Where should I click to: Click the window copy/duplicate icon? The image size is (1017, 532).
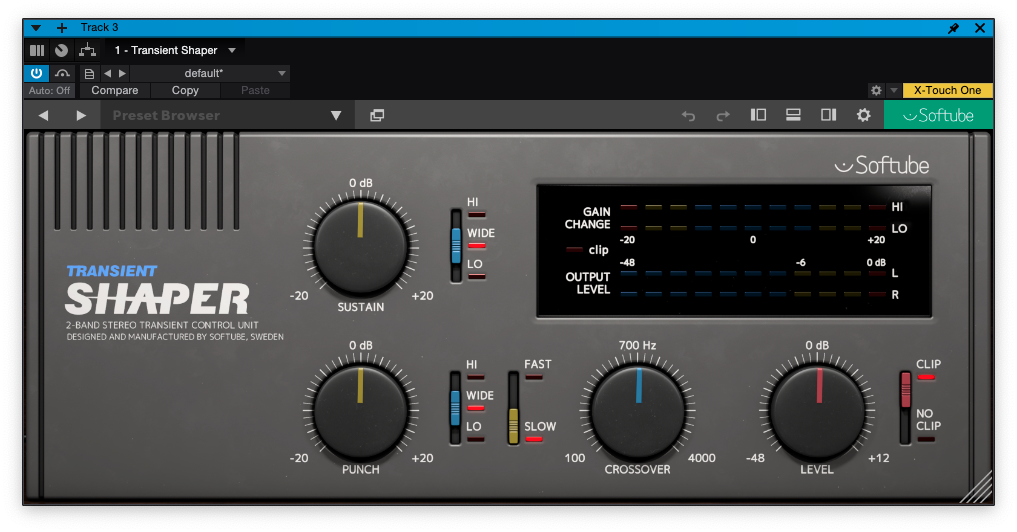377,115
